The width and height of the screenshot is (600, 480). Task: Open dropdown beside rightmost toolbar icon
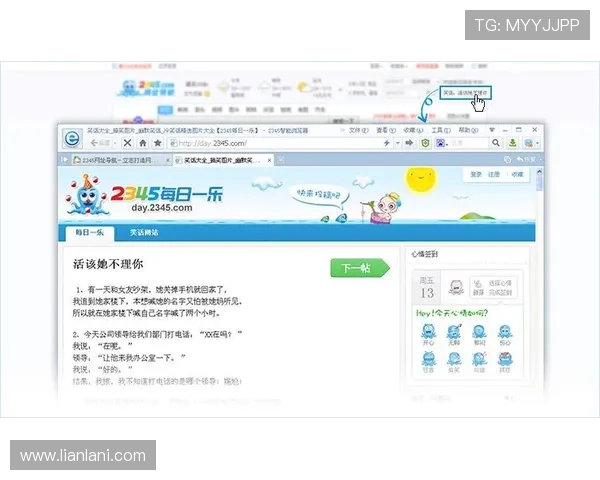point(538,143)
